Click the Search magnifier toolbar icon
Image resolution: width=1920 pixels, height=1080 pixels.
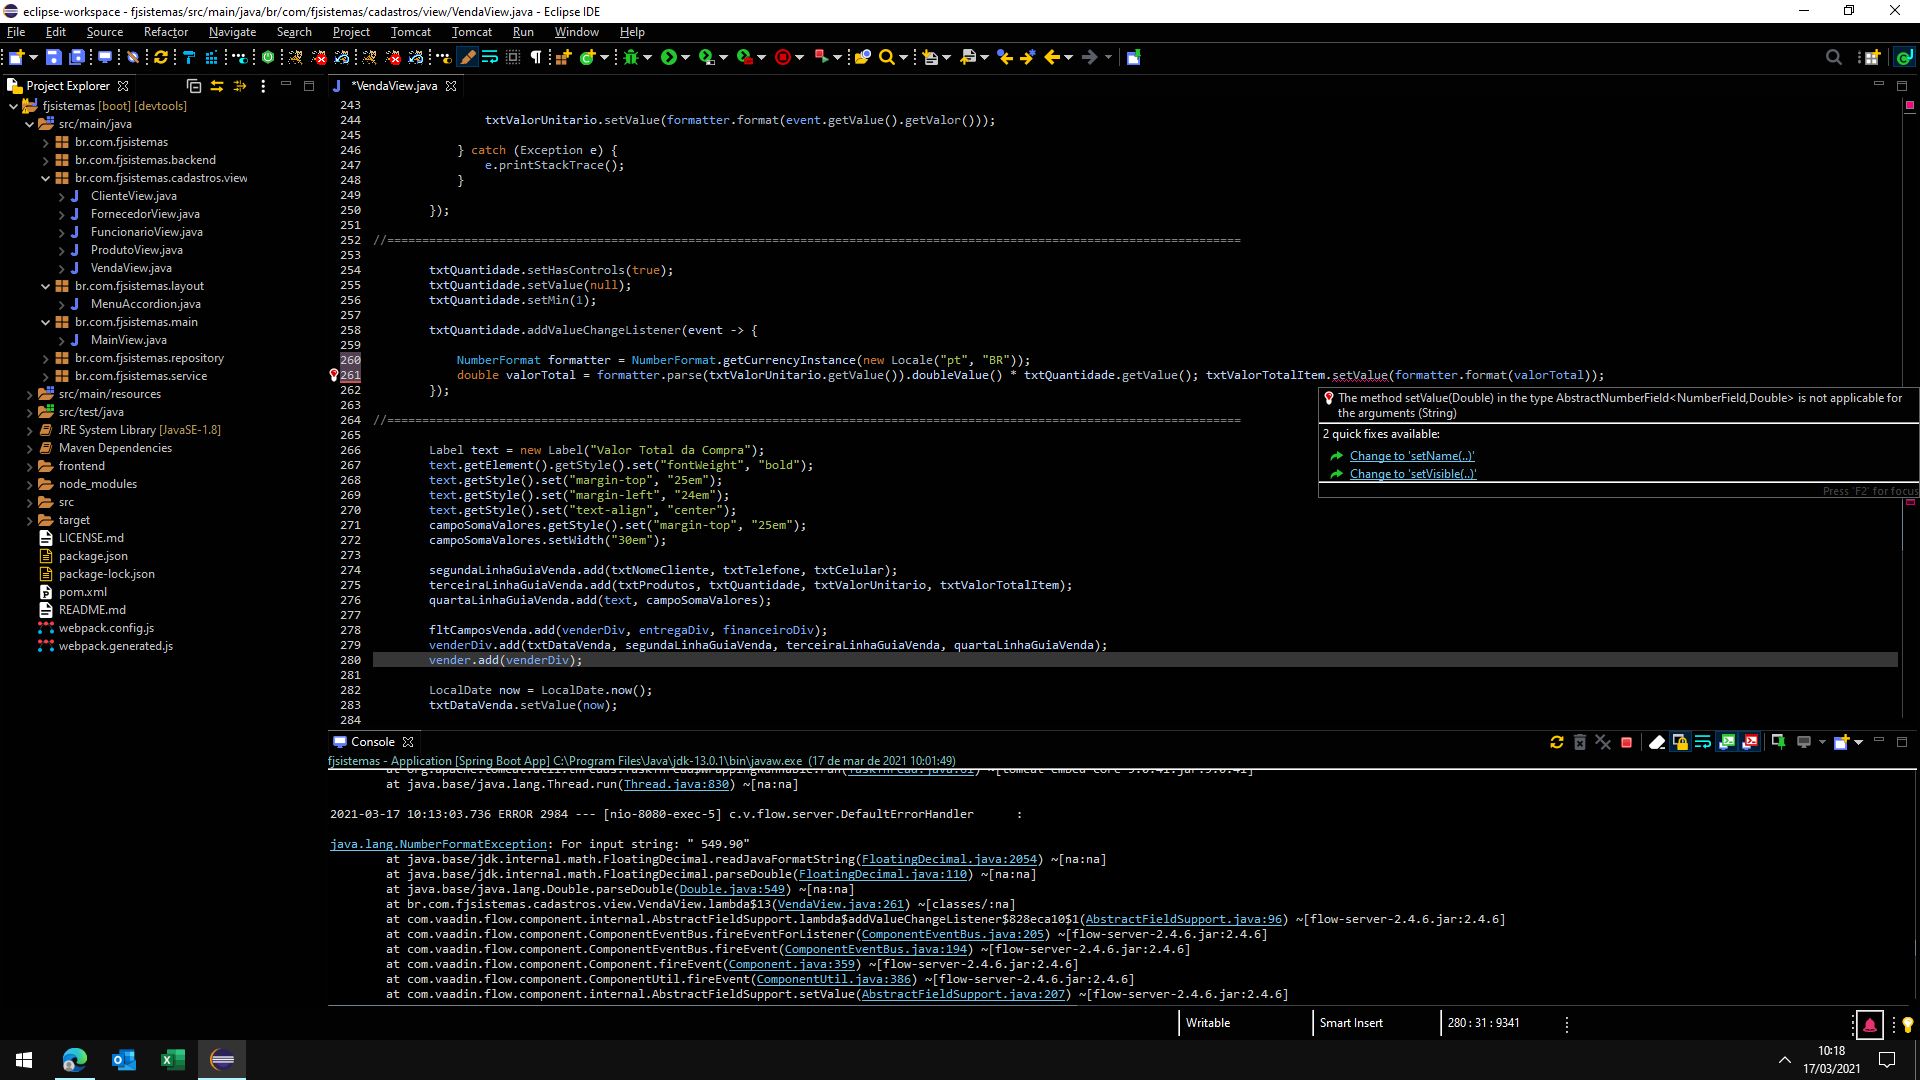886,57
